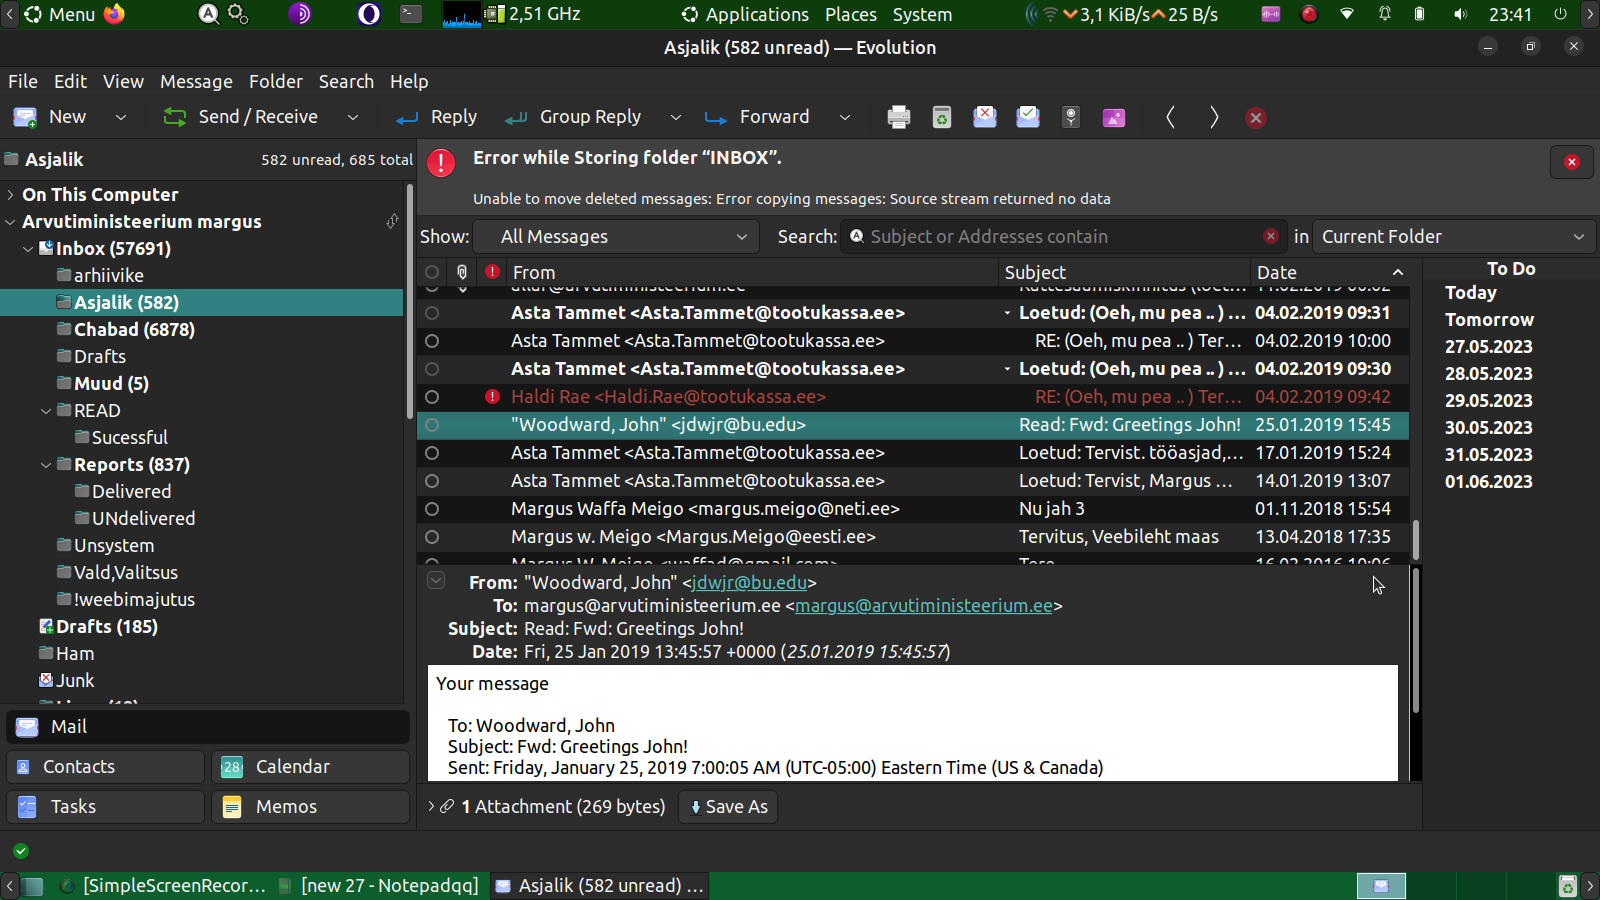Collapse the Reports (837) folder tree
The height and width of the screenshot is (900, 1600).
pyautogui.click(x=46, y=465)
